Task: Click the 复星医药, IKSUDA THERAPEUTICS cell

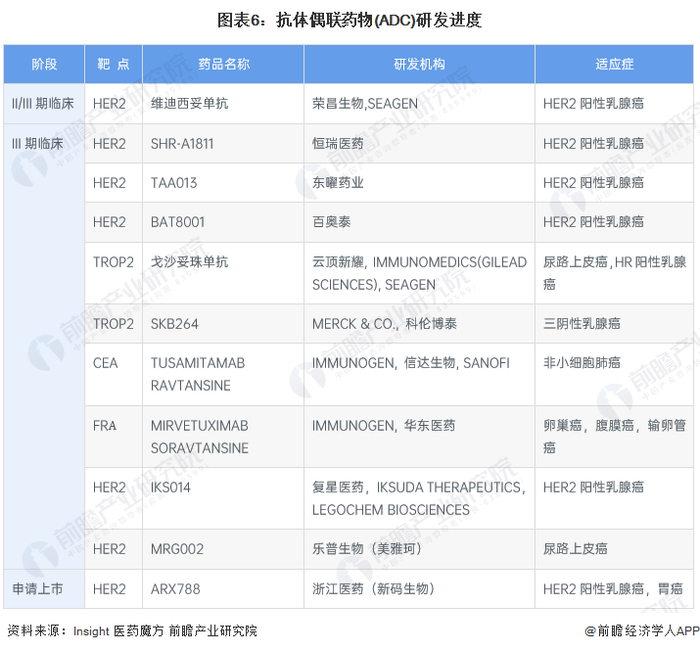Action: point(419,498)
